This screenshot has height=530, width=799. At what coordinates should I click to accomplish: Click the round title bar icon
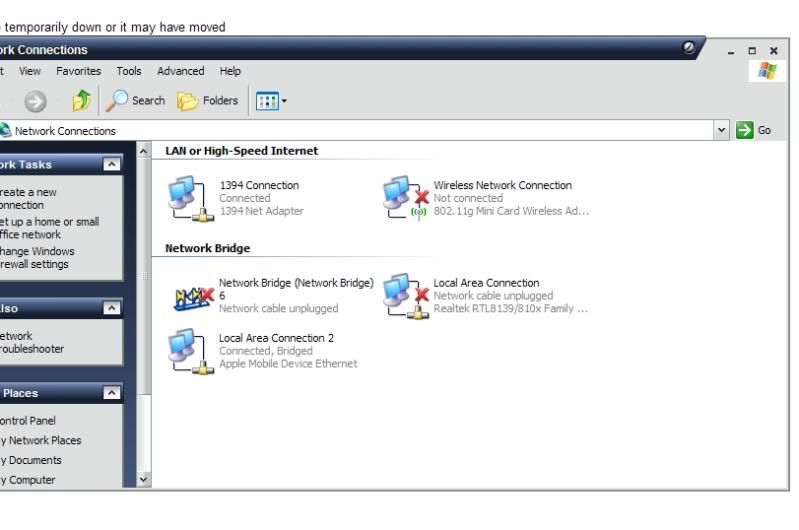pyautogui.click(x=688, y=47)
